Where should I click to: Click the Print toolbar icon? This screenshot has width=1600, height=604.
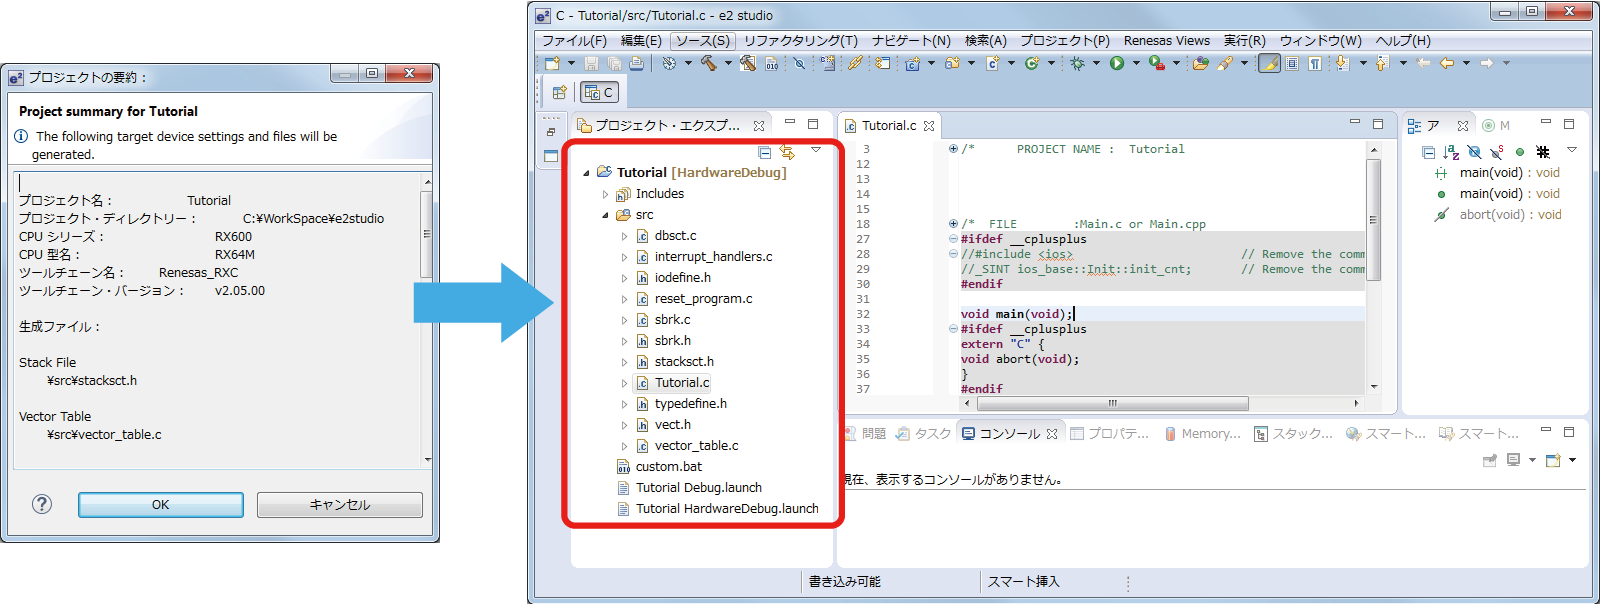coord(636,63)
